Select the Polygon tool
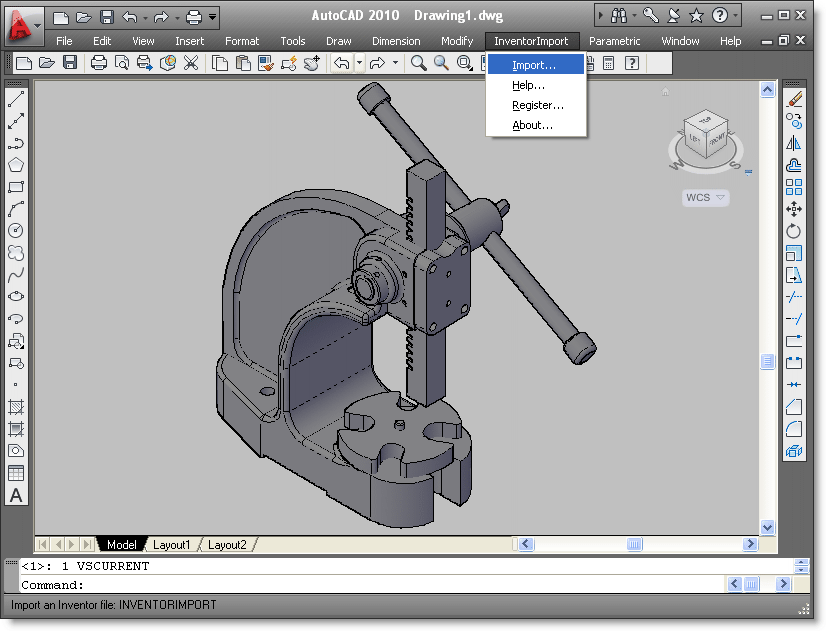This screenshot has height=631, width=826. pos(16,165)
